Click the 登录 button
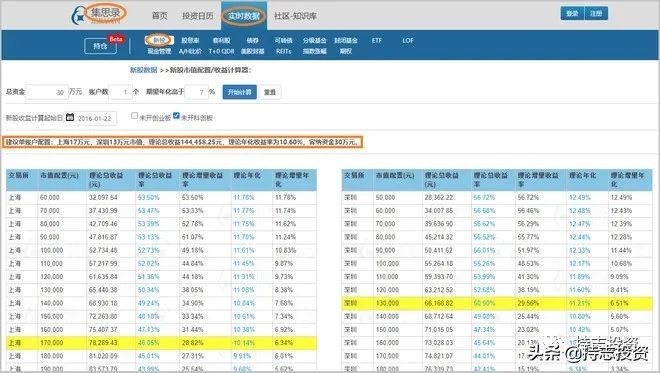 tap(572, 13)
